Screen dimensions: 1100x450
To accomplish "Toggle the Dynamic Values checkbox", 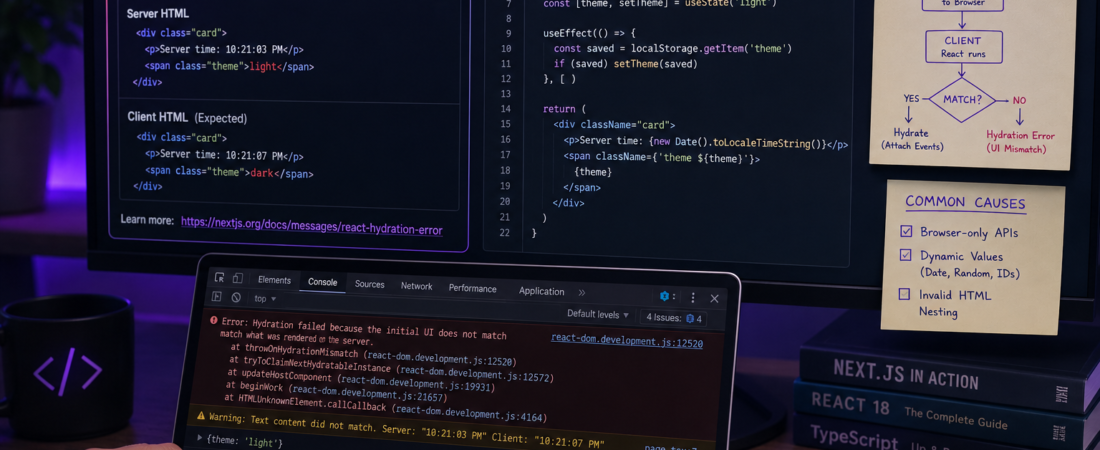I will click(906, 255).
